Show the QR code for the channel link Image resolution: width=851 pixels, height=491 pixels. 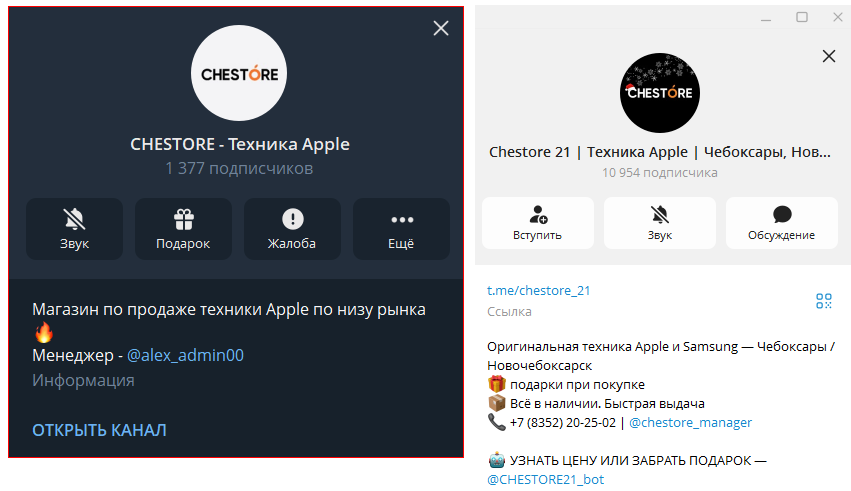(x=824, y=301)
